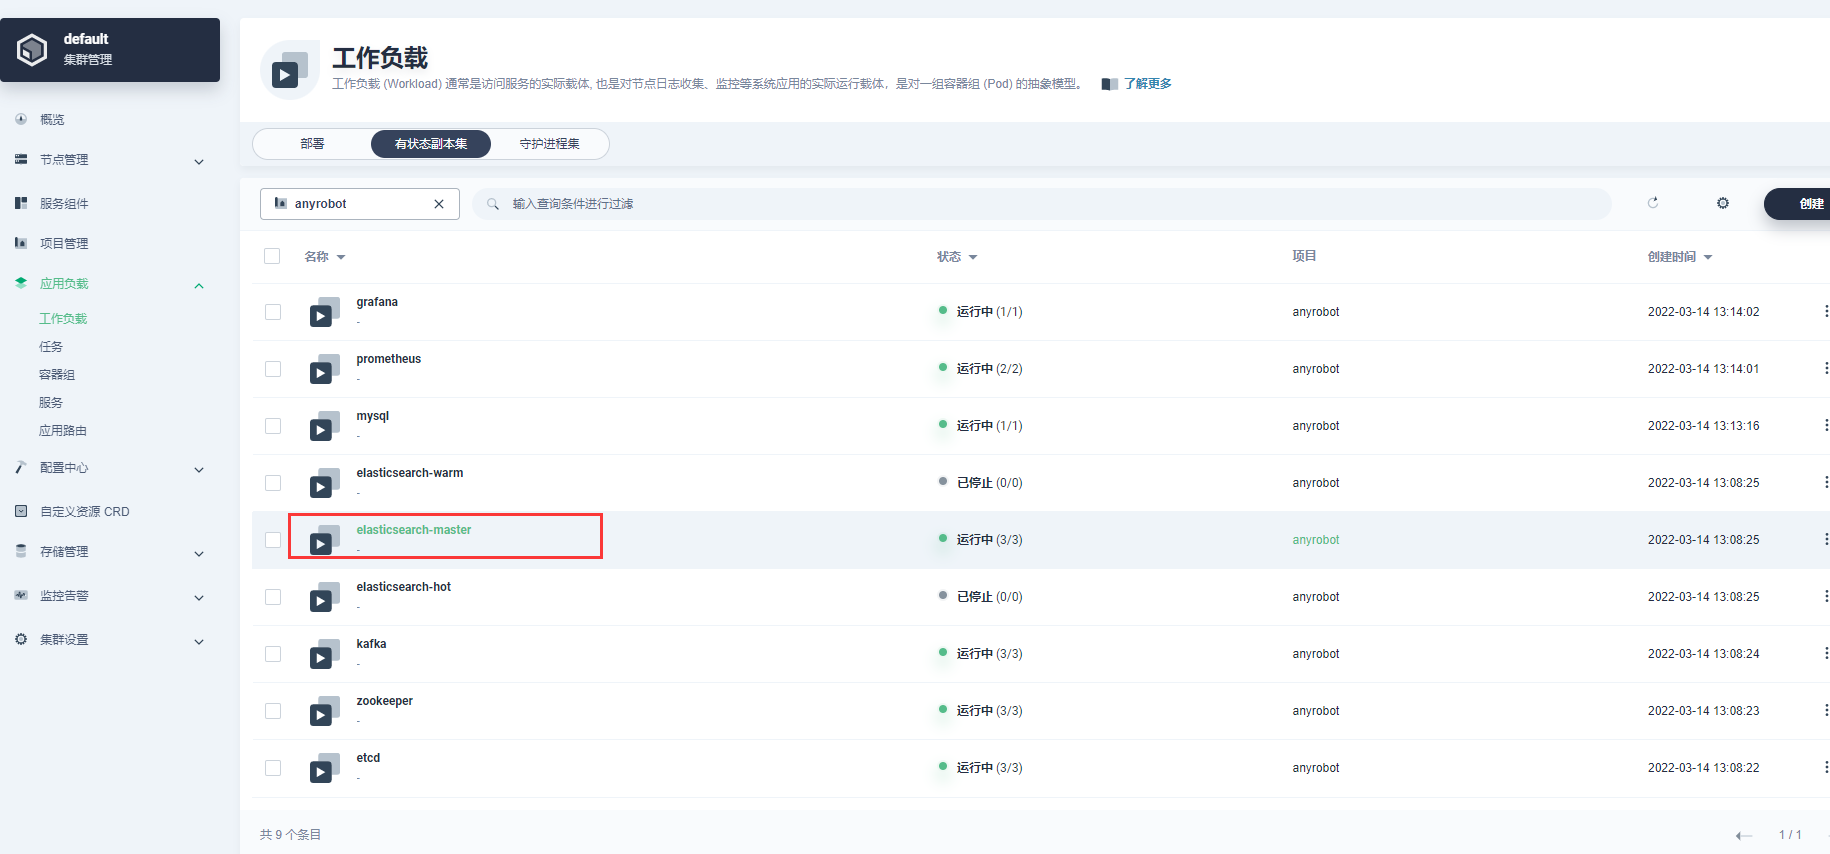The width and height of the screenshot is (1830, 854).
Task: Click the 概览 overview icon in sidebar
Action: coord(21,119)
